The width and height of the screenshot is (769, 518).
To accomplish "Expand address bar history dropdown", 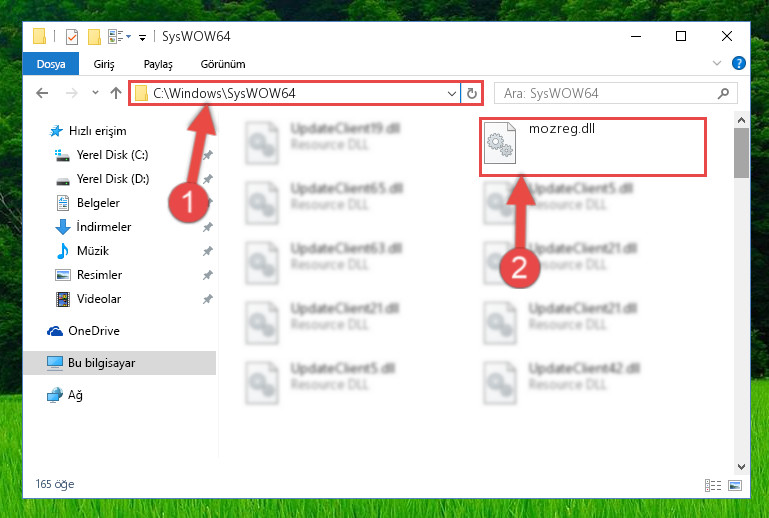I will pos(452,93).
